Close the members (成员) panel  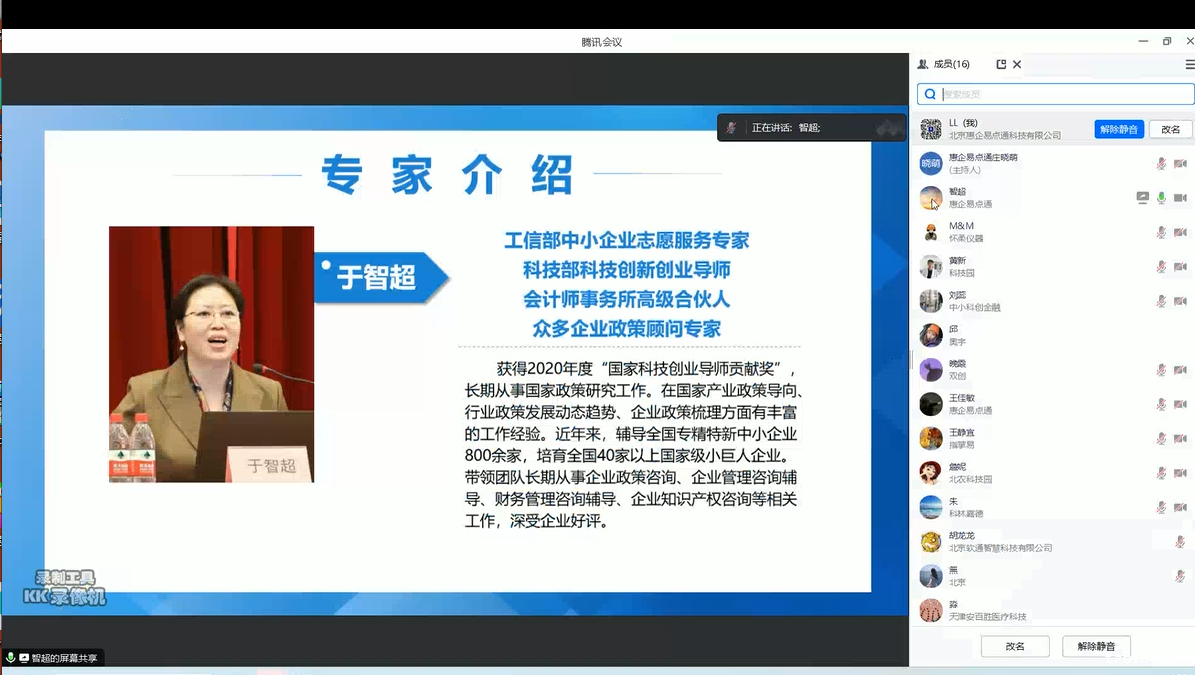coord(1017,64)
